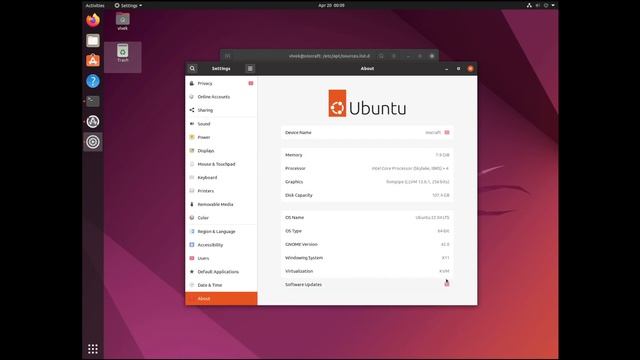
Task: Click the Ubuntu 22.04 LTS value
Action: [432, 218]
